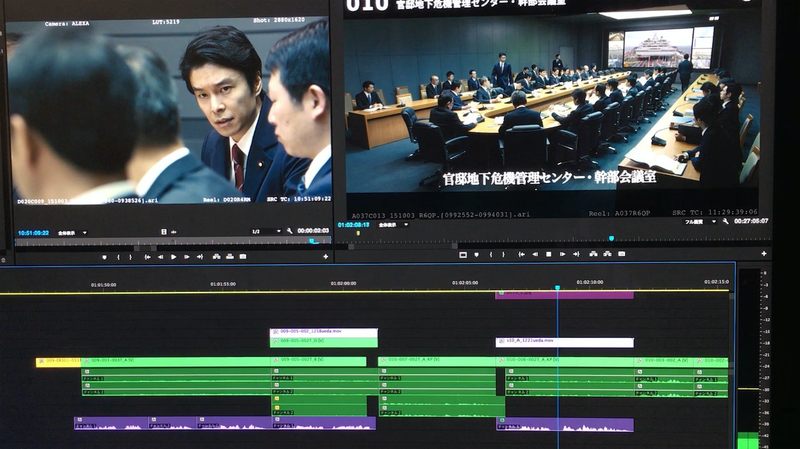Select purple audio clip under playhead

[565, 425]
